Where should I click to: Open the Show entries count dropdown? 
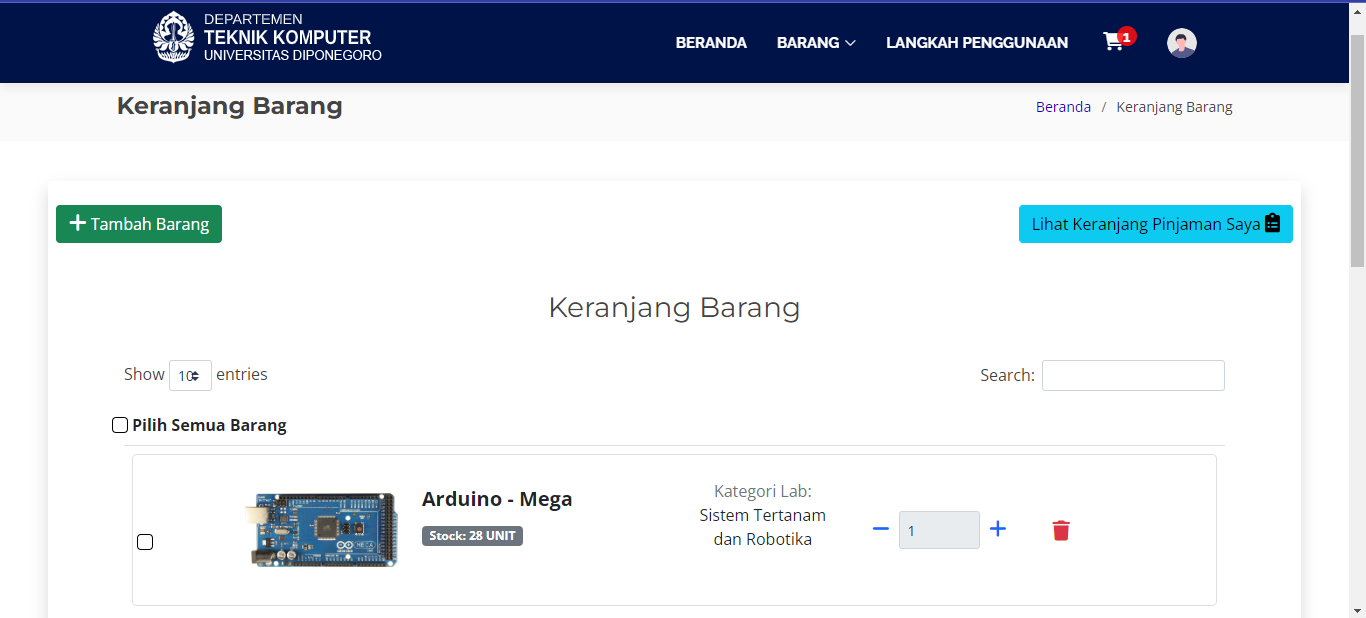tap(190, 375)
